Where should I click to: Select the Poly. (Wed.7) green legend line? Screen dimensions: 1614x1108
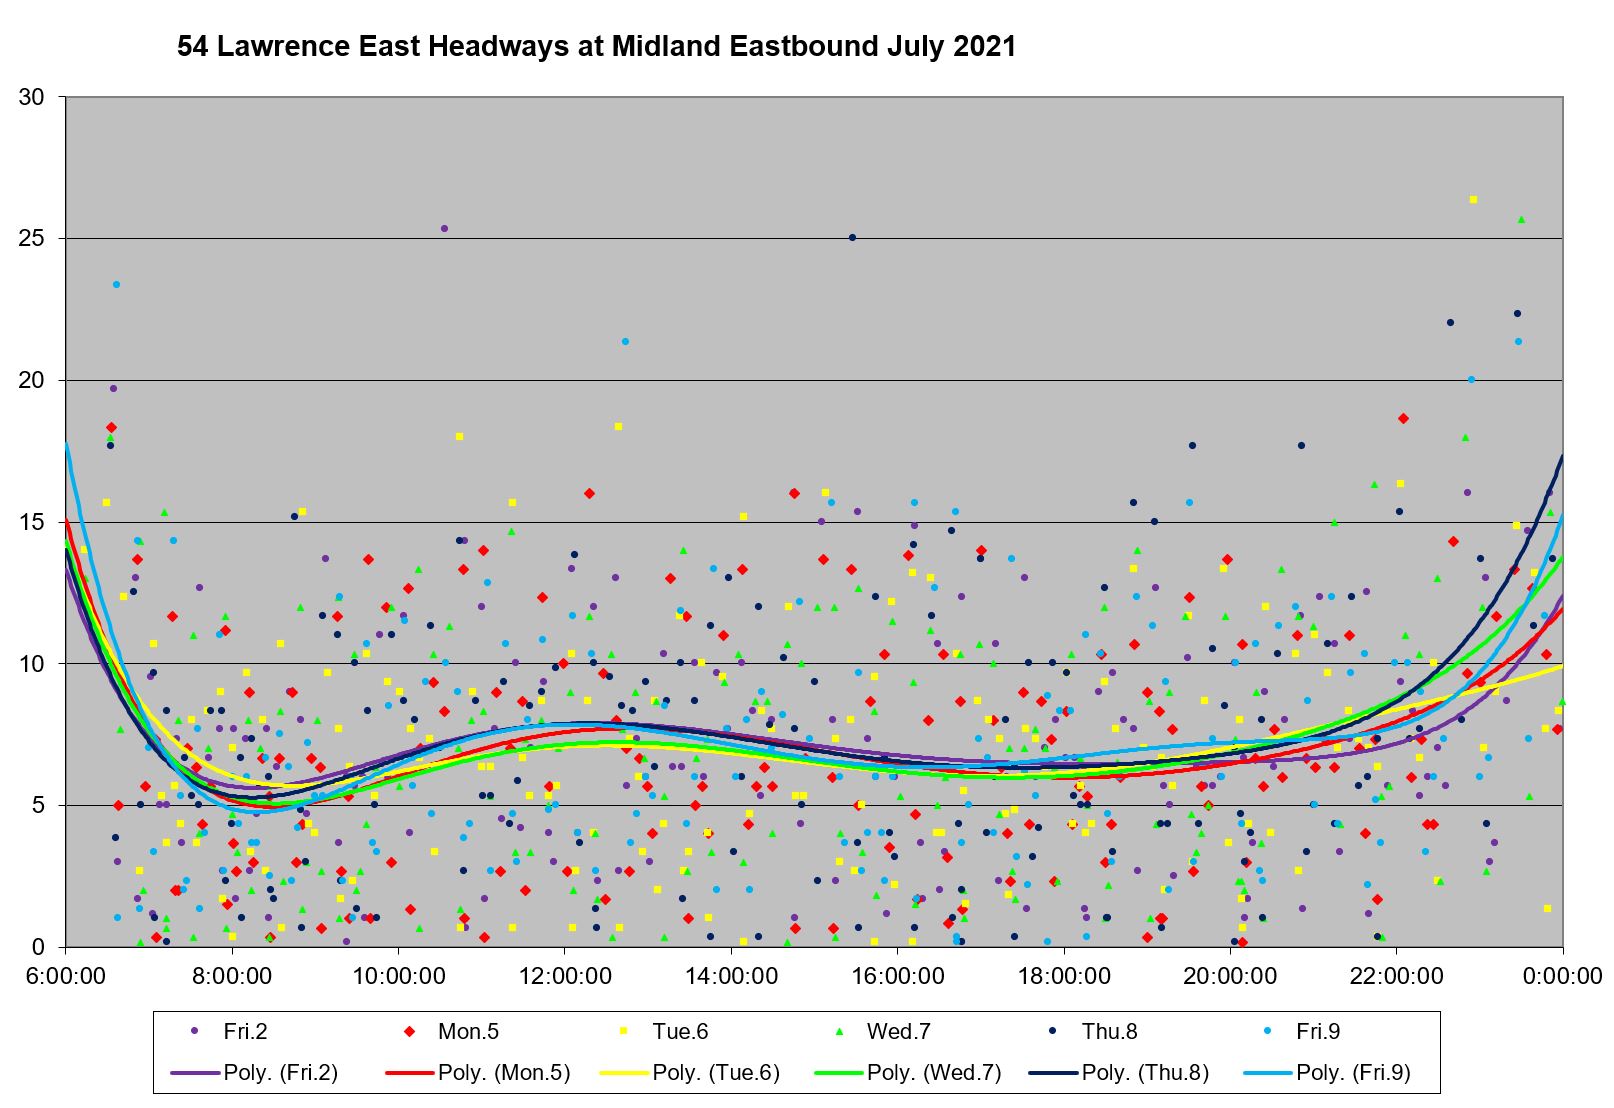(x=838, y=1073)
